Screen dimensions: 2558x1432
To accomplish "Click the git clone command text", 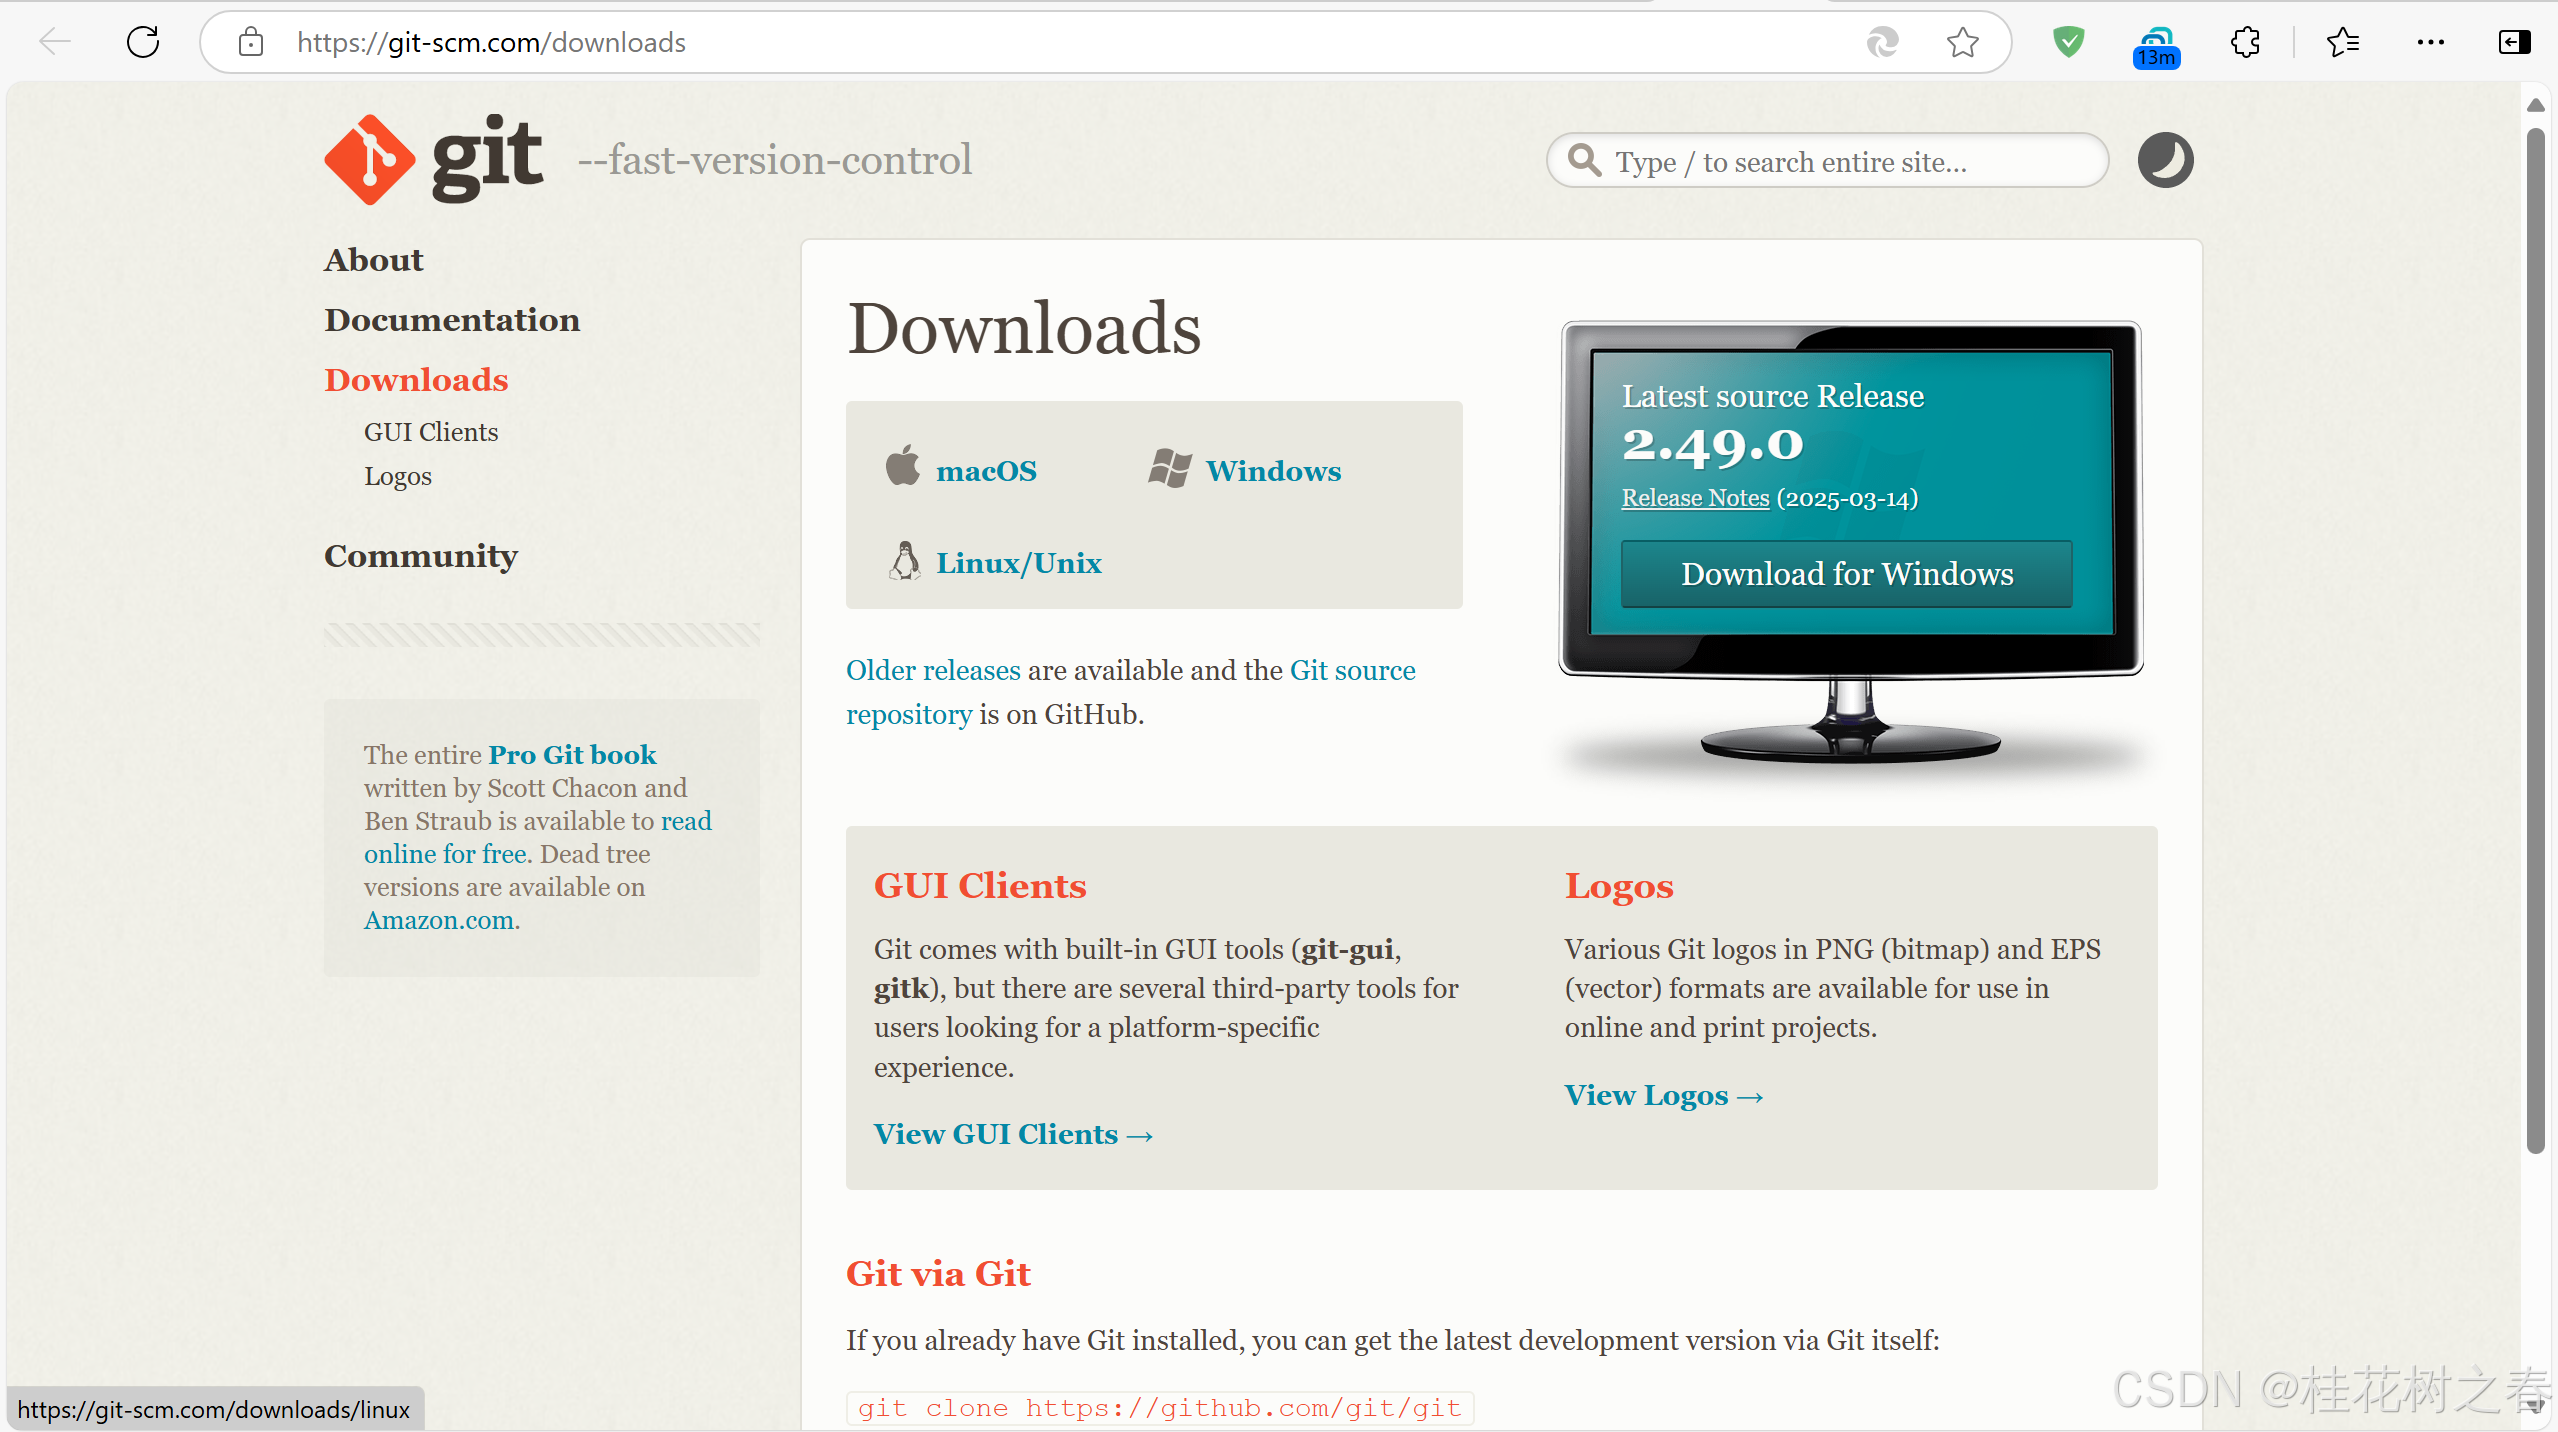I will tap(1160, 1408).
